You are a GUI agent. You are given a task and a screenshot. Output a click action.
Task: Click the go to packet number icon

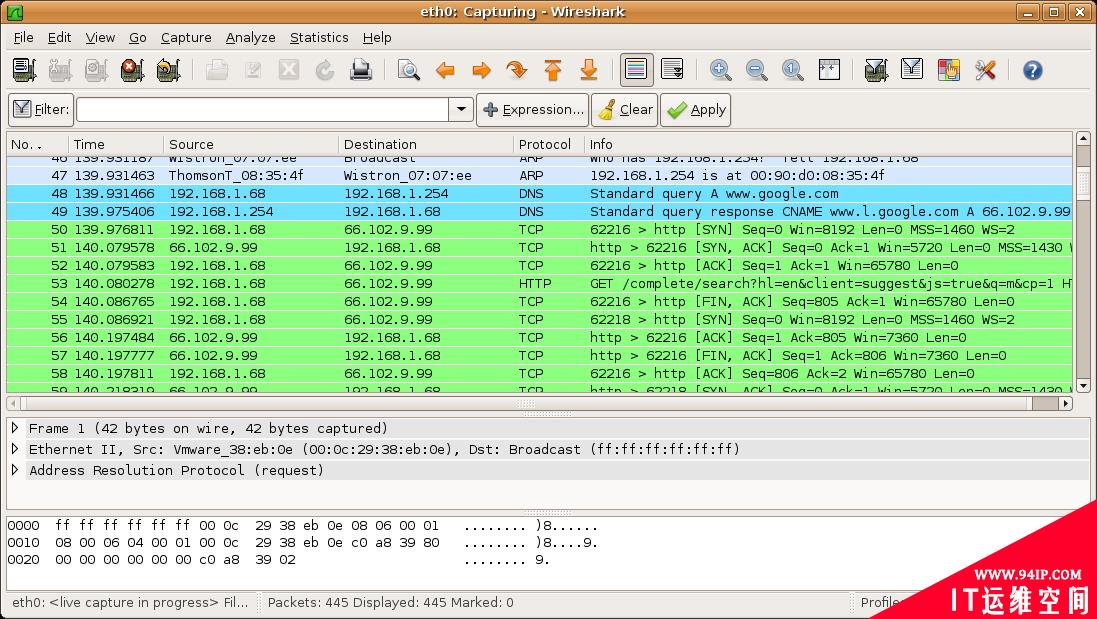(517, 70)
